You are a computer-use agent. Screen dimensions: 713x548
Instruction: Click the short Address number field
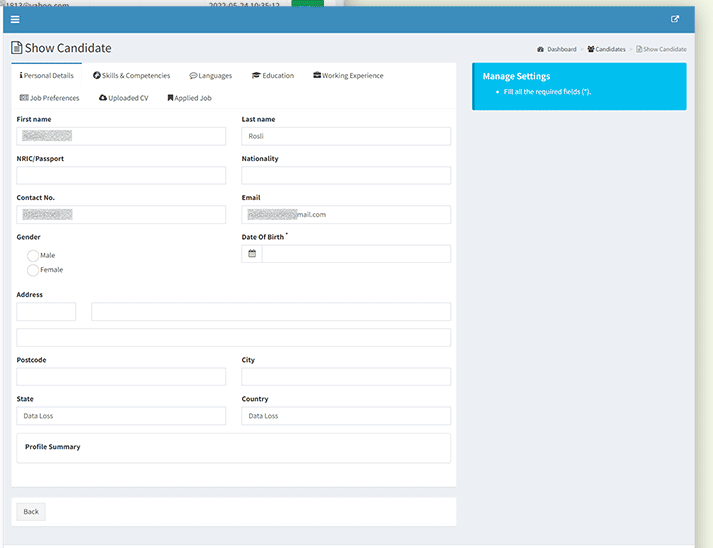click(46, 312)
